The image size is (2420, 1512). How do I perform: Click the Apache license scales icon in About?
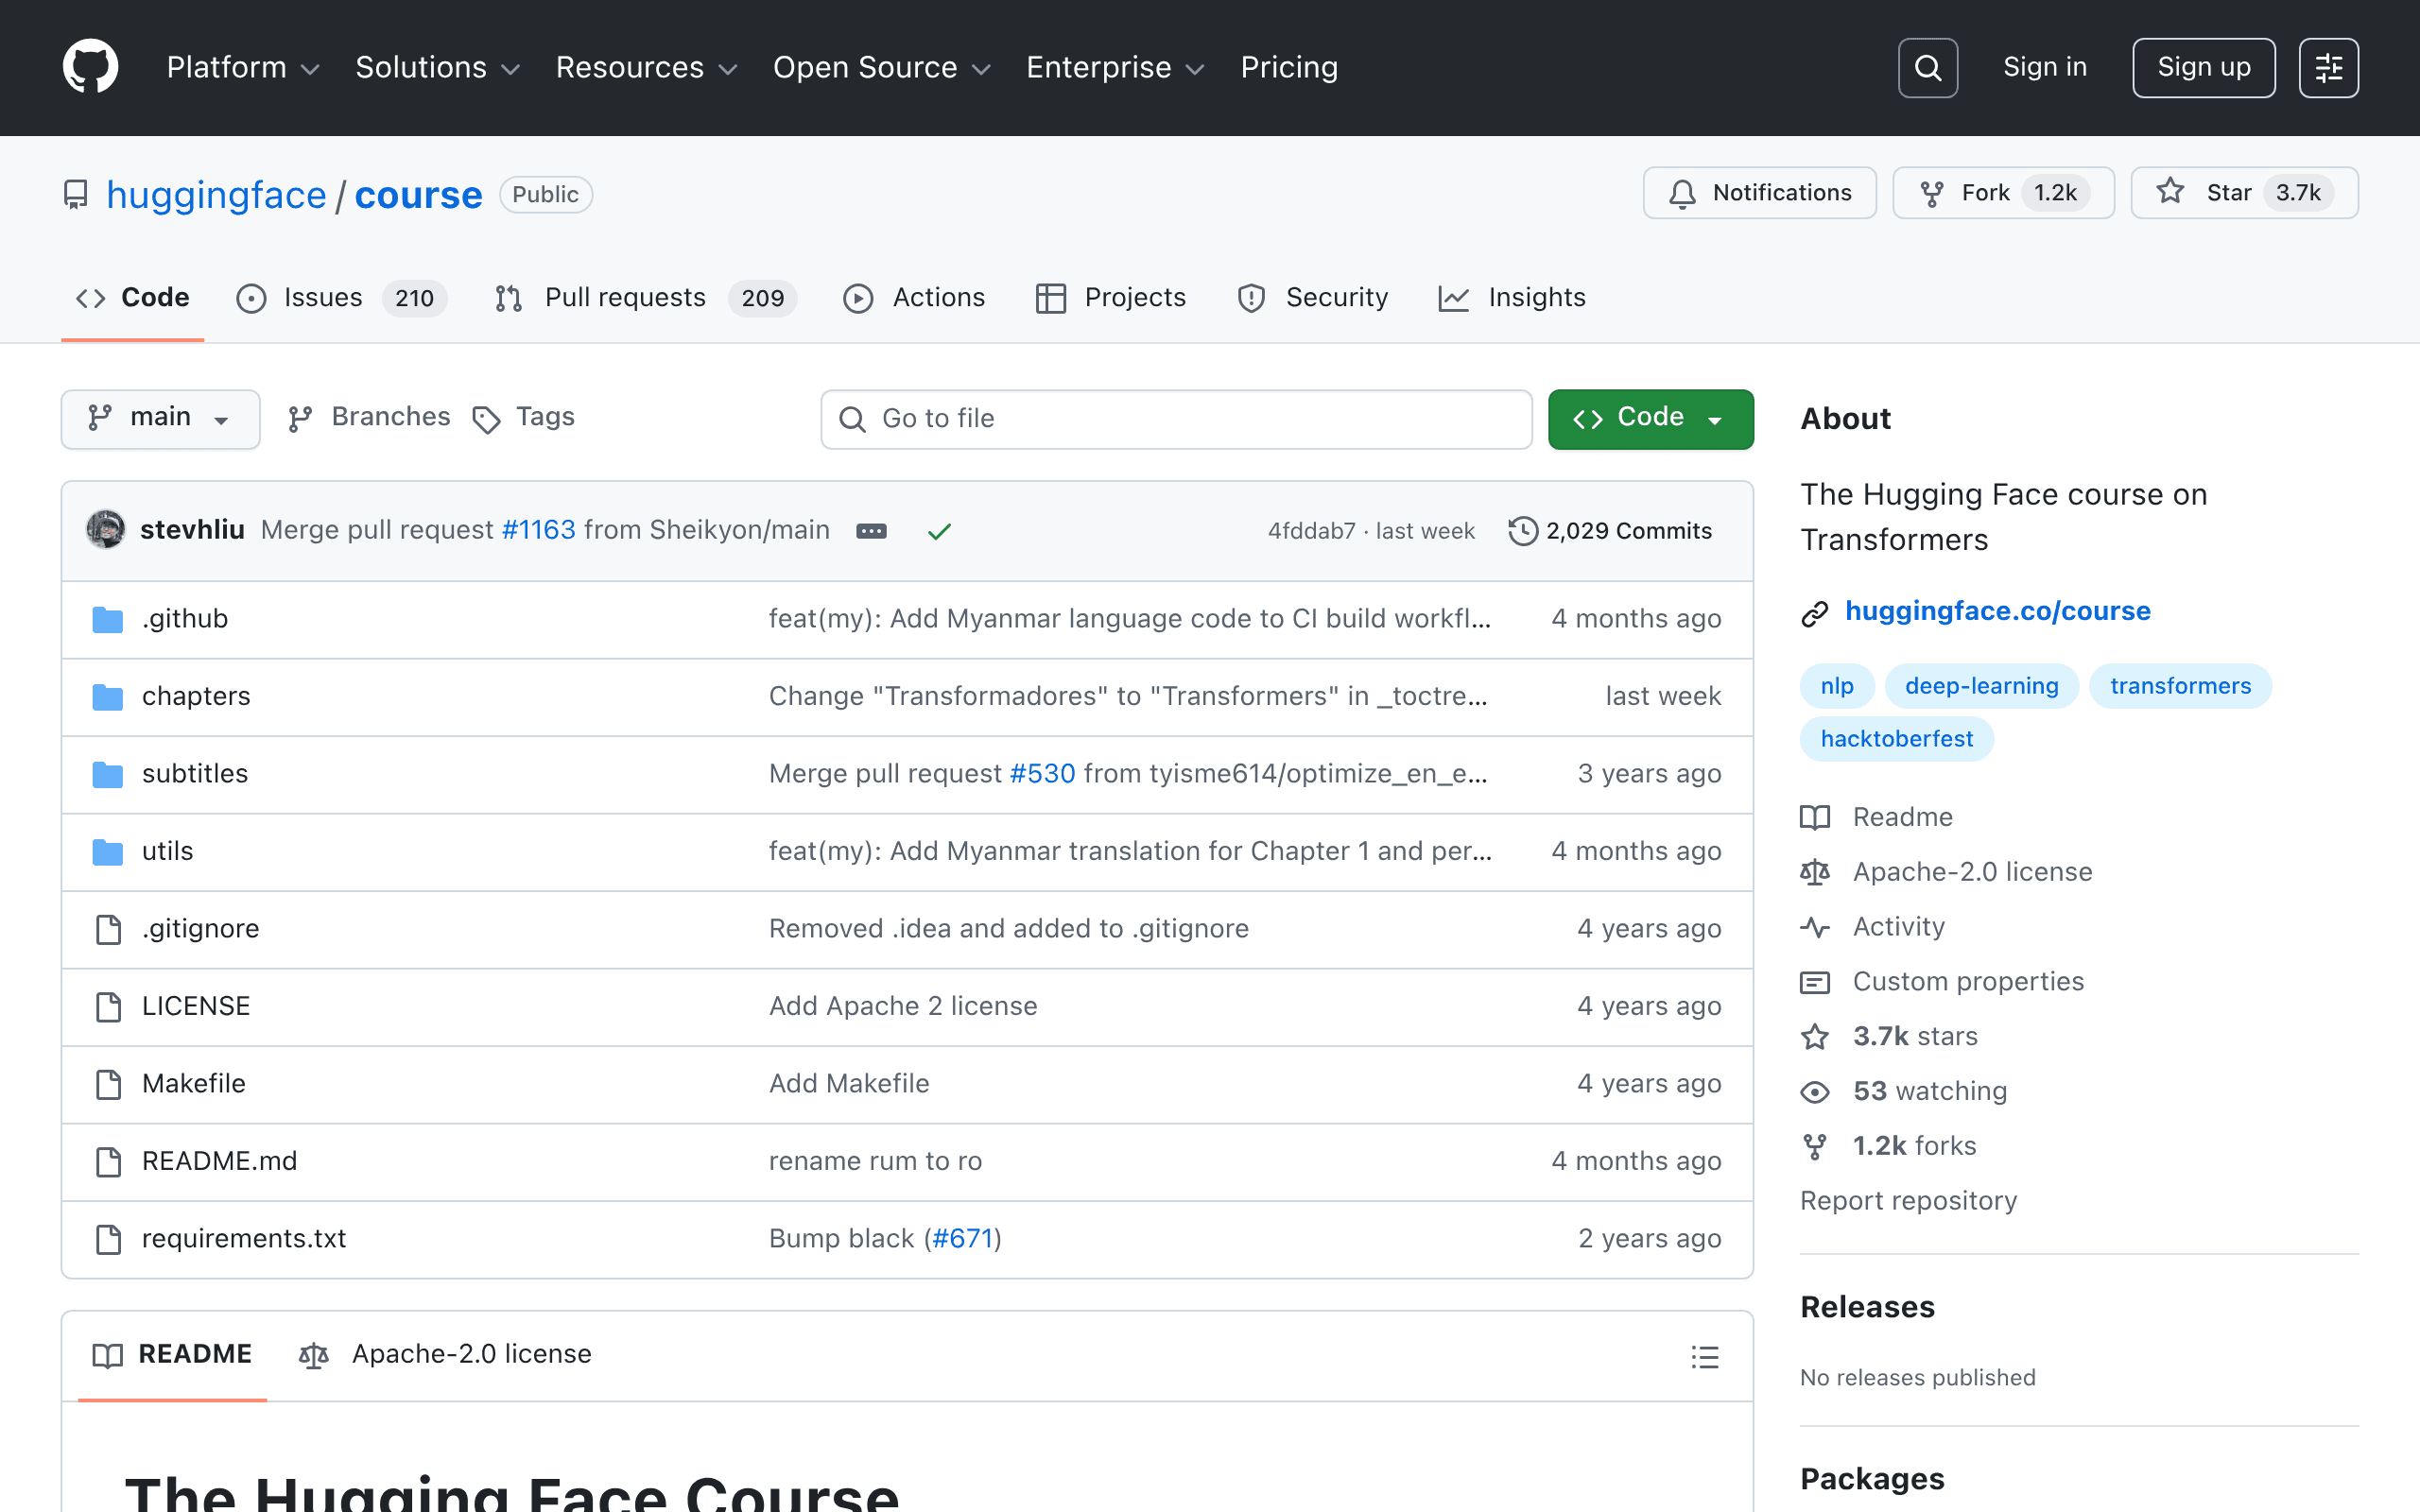click(x=1815, y=872)
